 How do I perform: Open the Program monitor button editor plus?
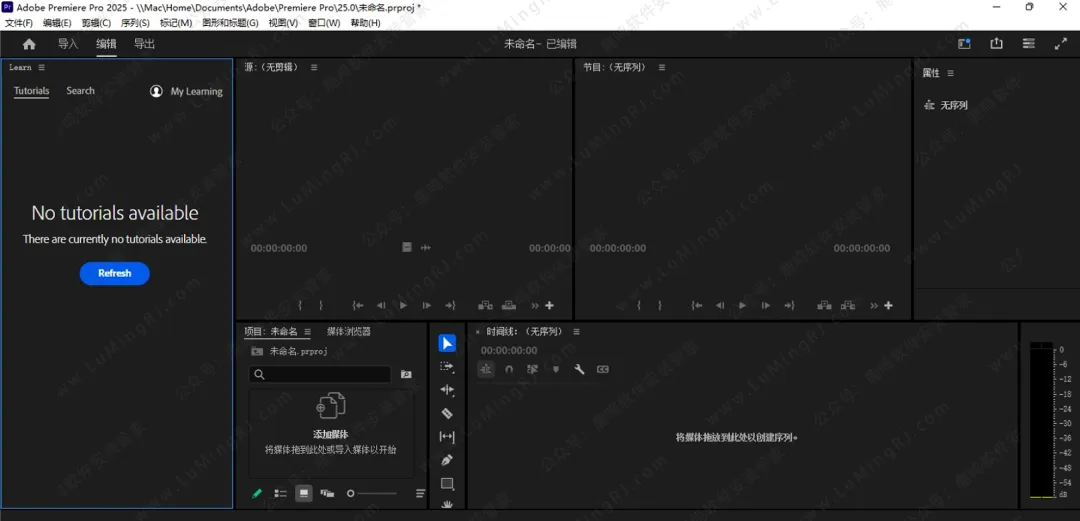point(889,305)
